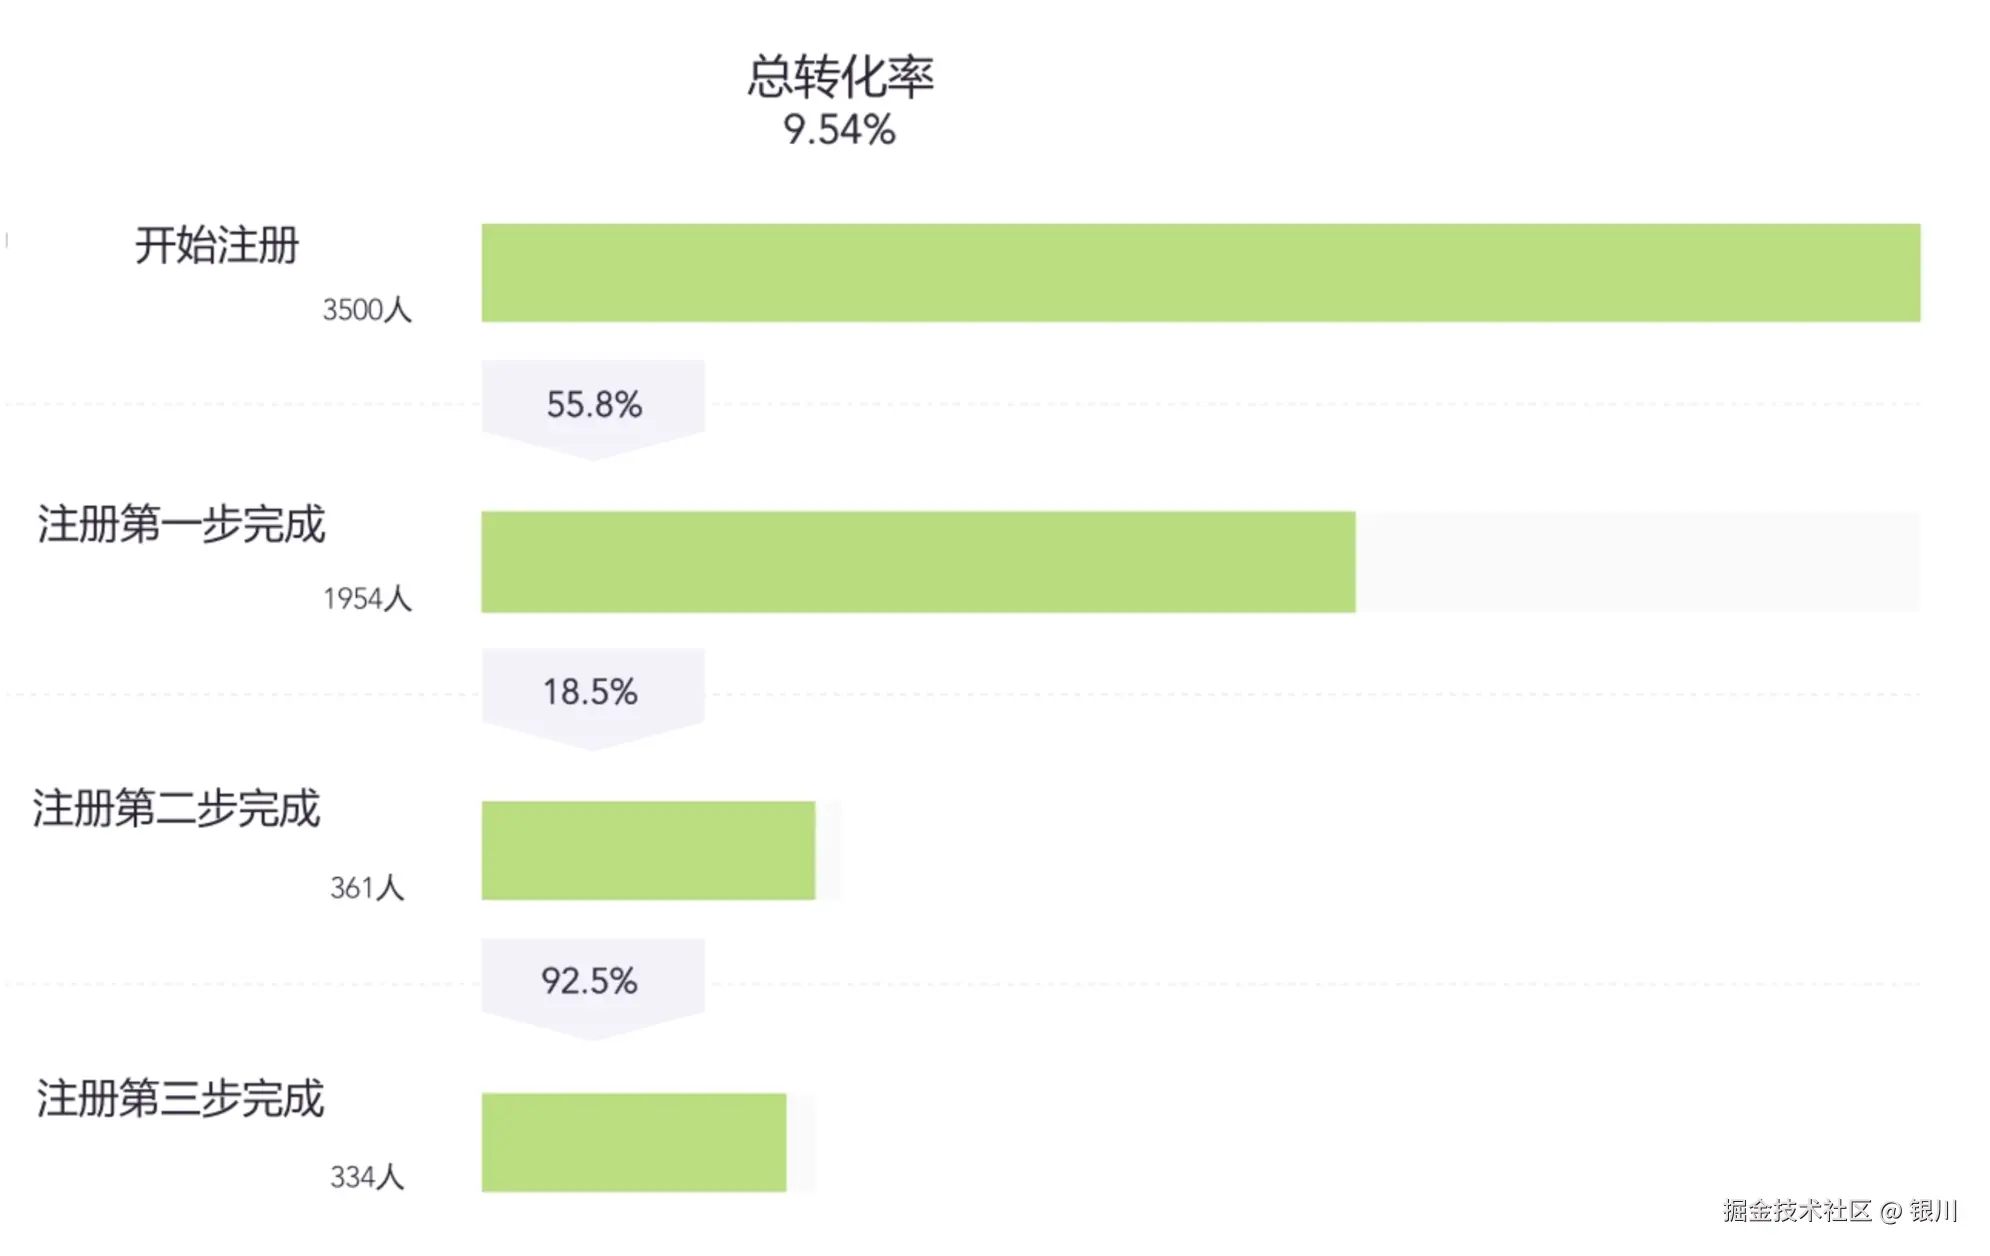Open the 掘金技术社区 @ 银川 watermark
This screenshot has width=1990, height=1256.
(1840, 1211)
